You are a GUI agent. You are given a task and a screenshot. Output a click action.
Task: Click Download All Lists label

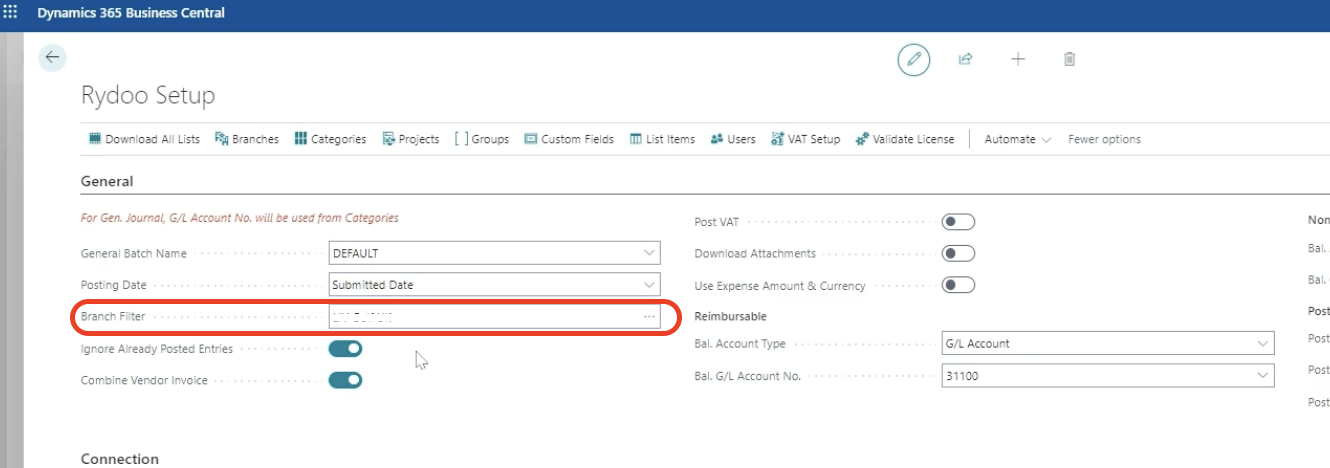[x=152, y=139]
